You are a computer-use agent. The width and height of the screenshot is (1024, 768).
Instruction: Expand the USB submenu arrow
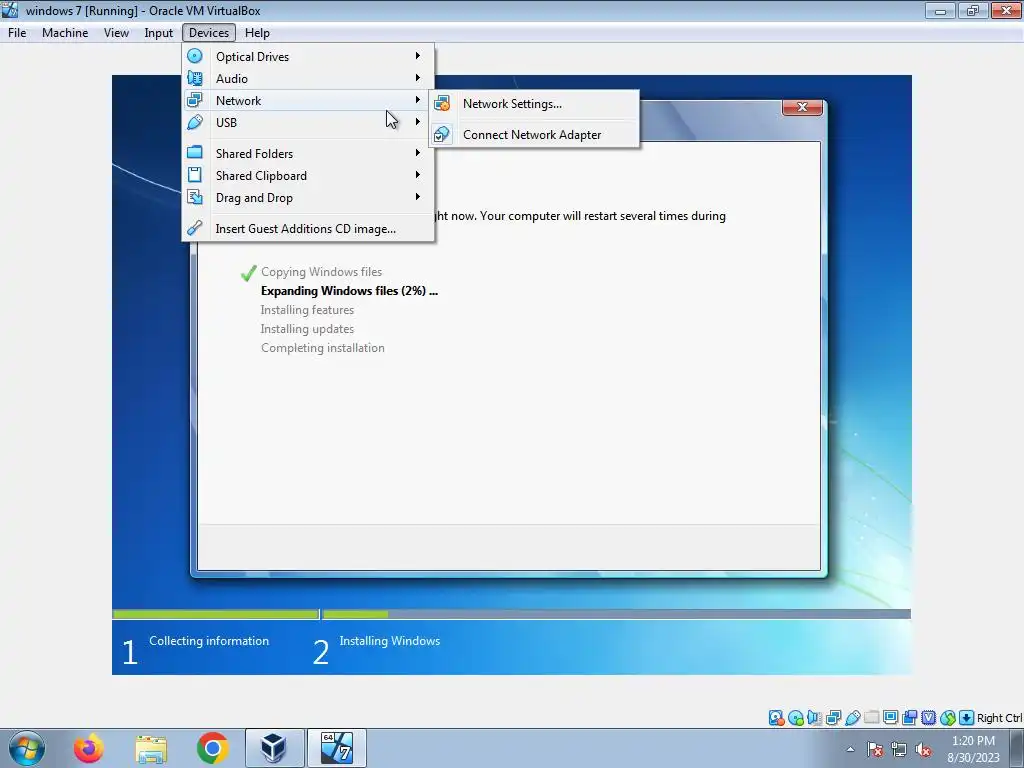[x=418, y=122]
